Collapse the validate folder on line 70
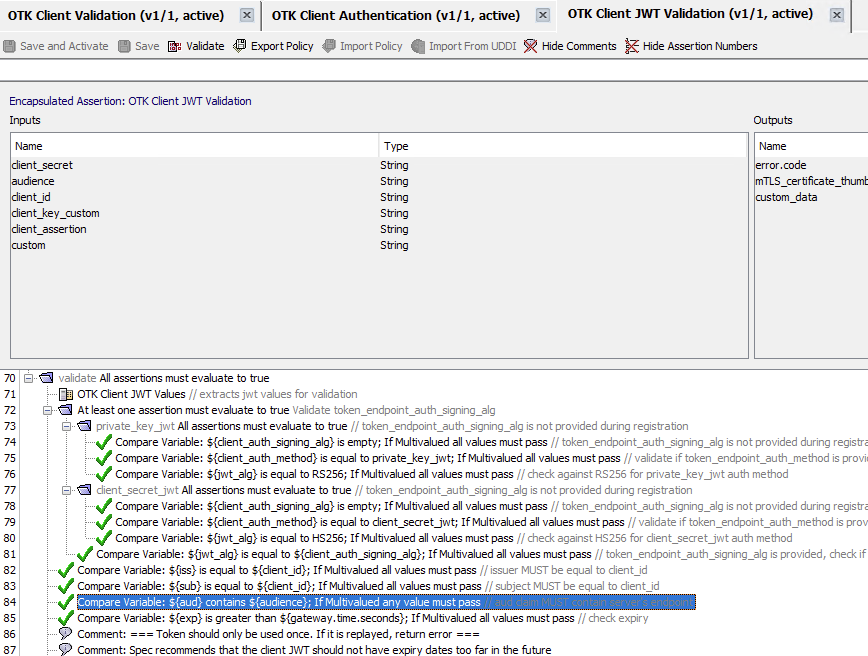 point(28,379)
